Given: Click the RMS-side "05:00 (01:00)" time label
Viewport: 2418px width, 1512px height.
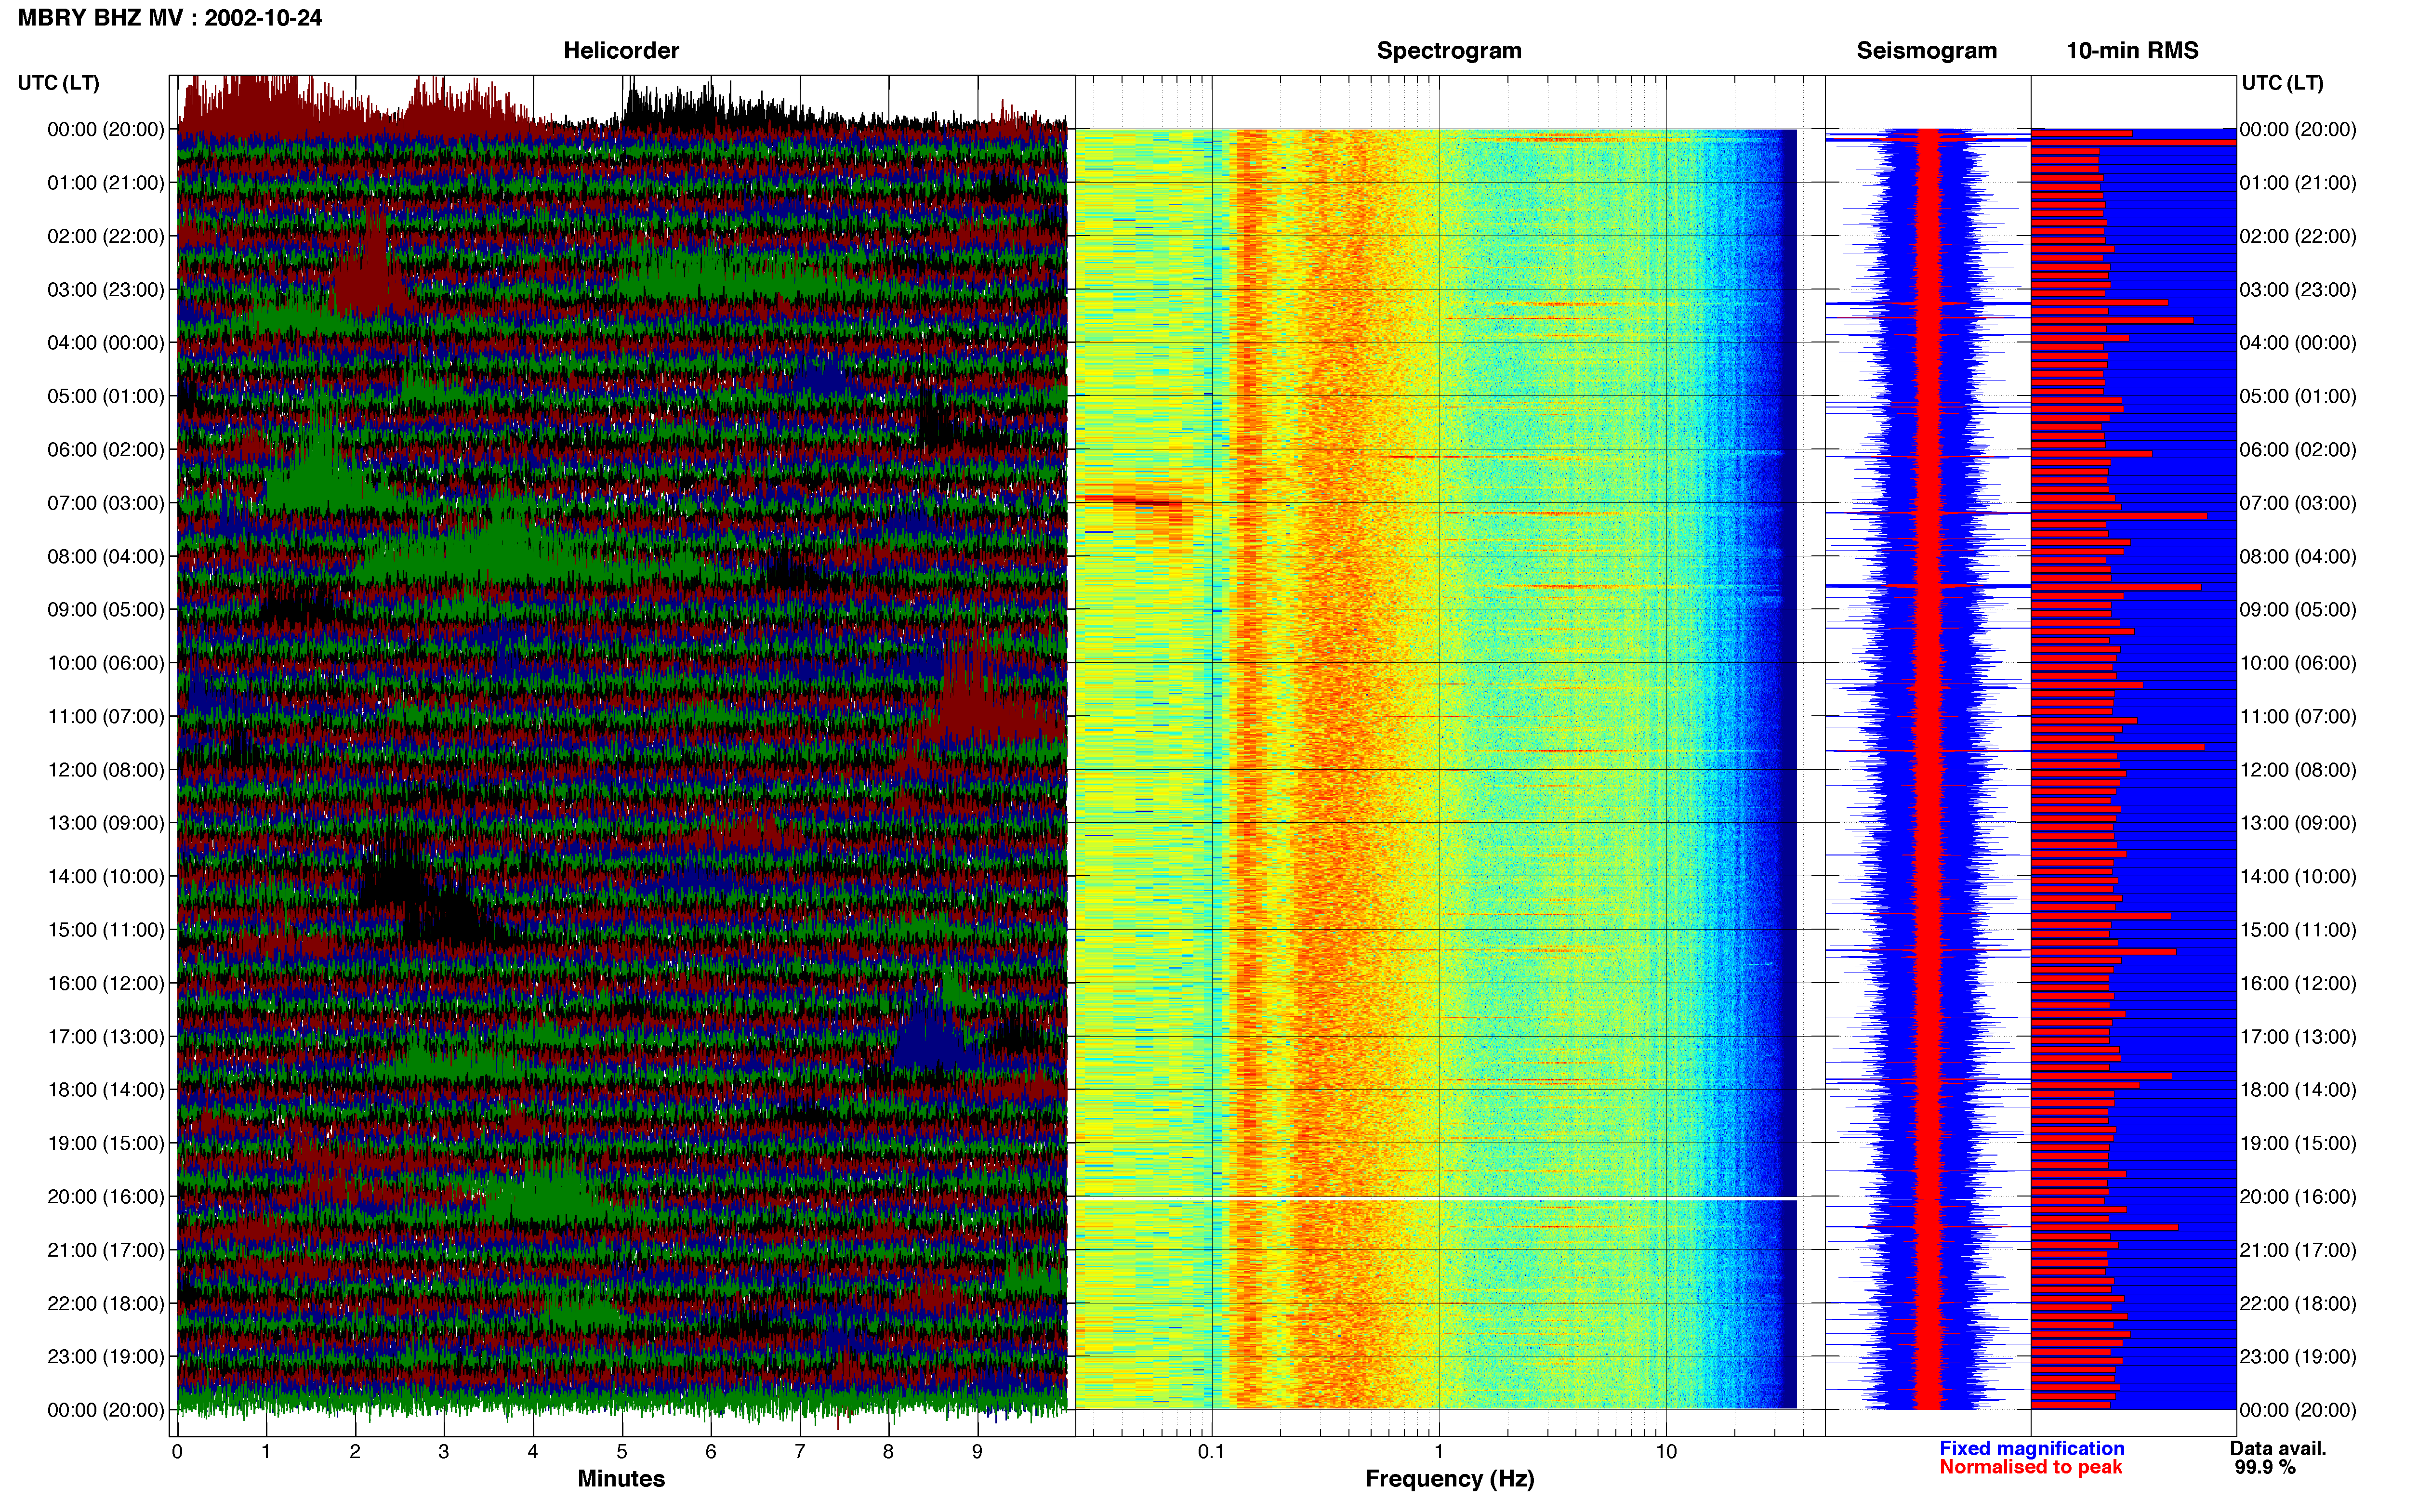Looking at the screenshot, I should [2298, 396].
